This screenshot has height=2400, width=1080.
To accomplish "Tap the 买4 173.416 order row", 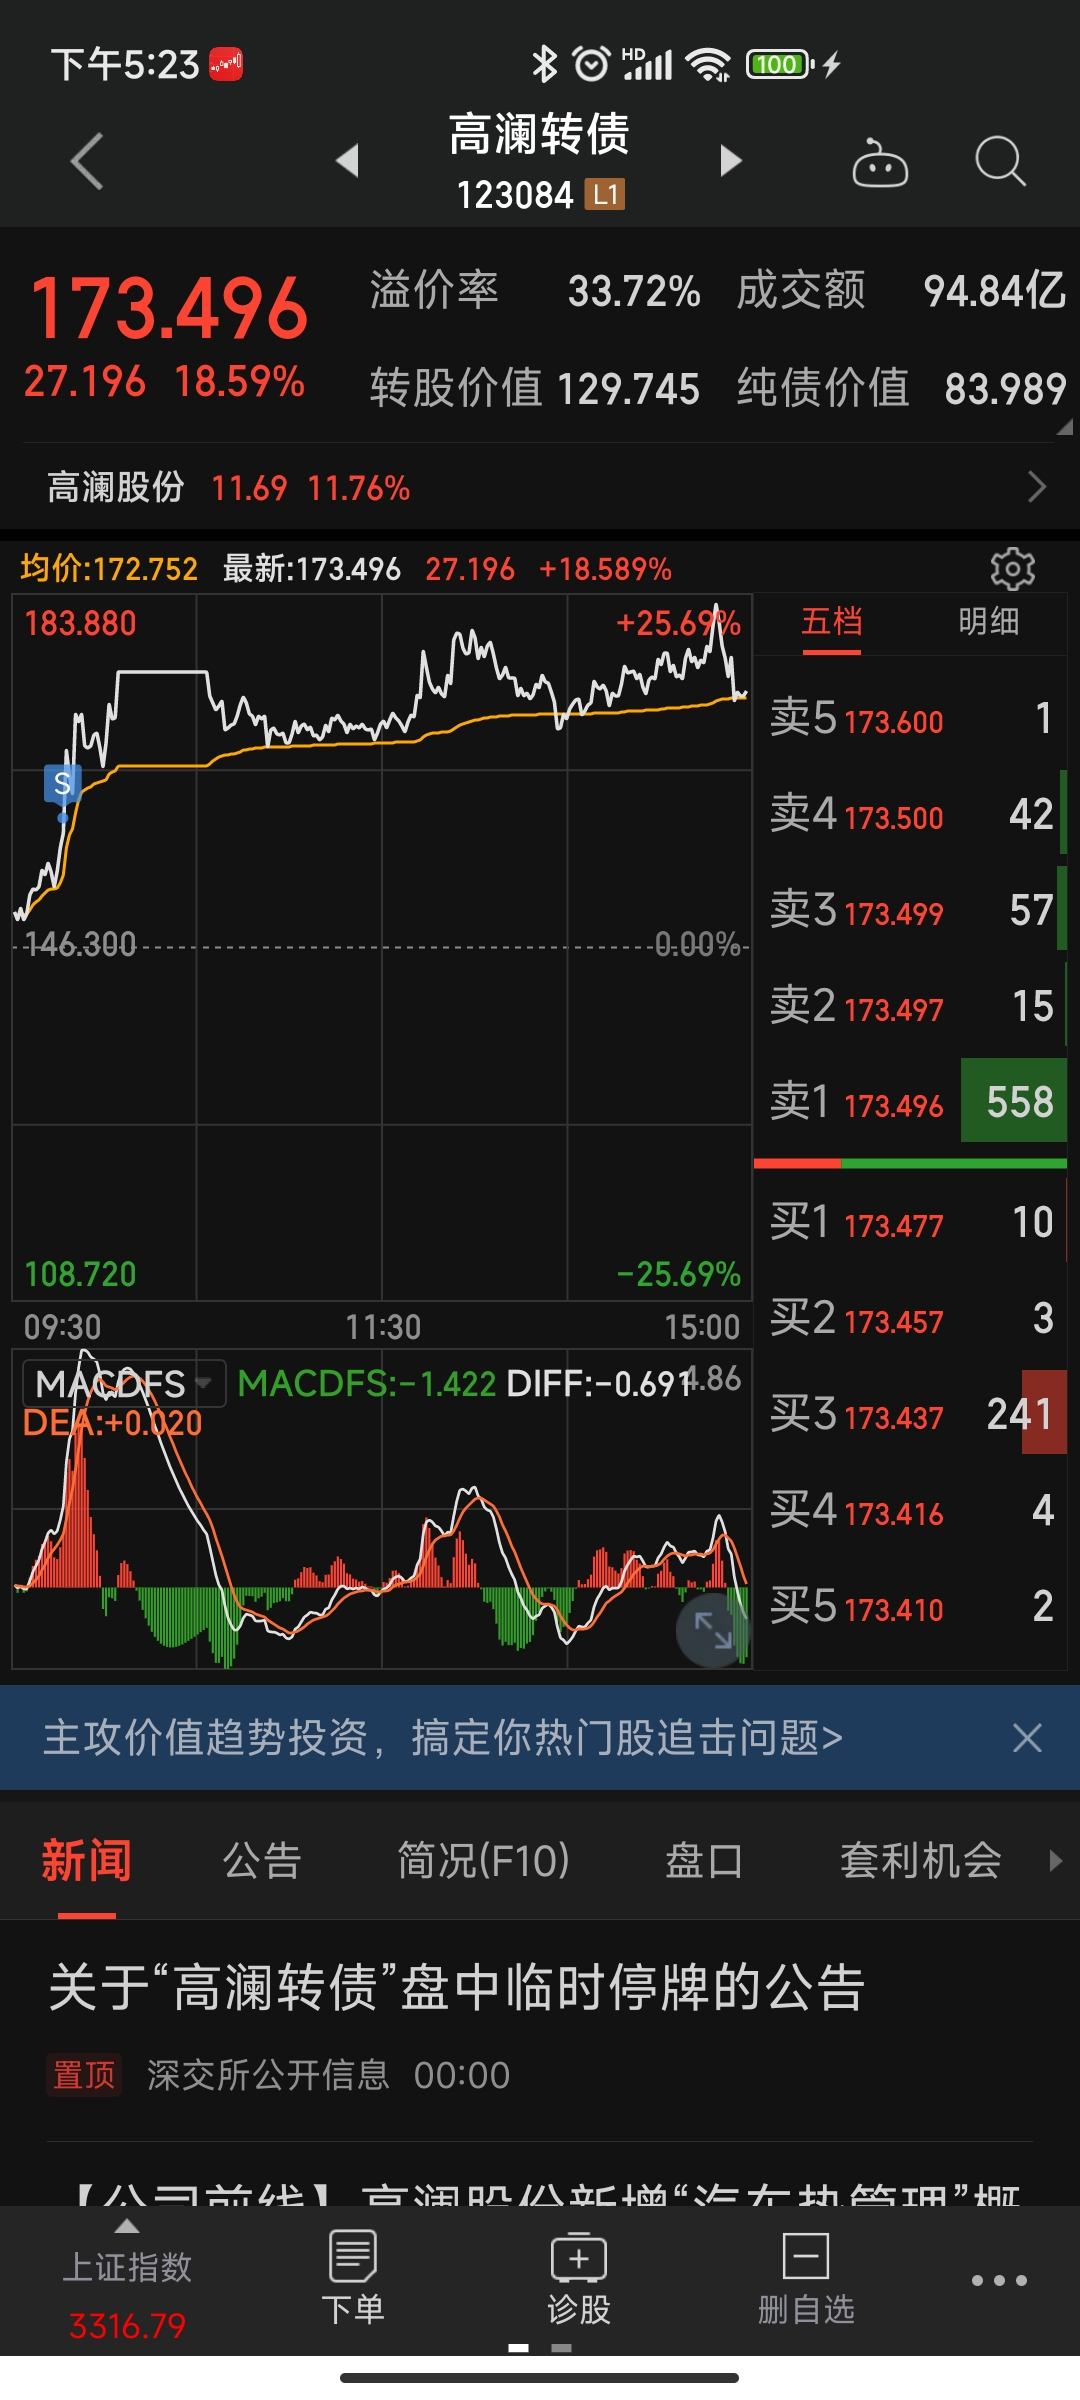I will pos(910,1510).
